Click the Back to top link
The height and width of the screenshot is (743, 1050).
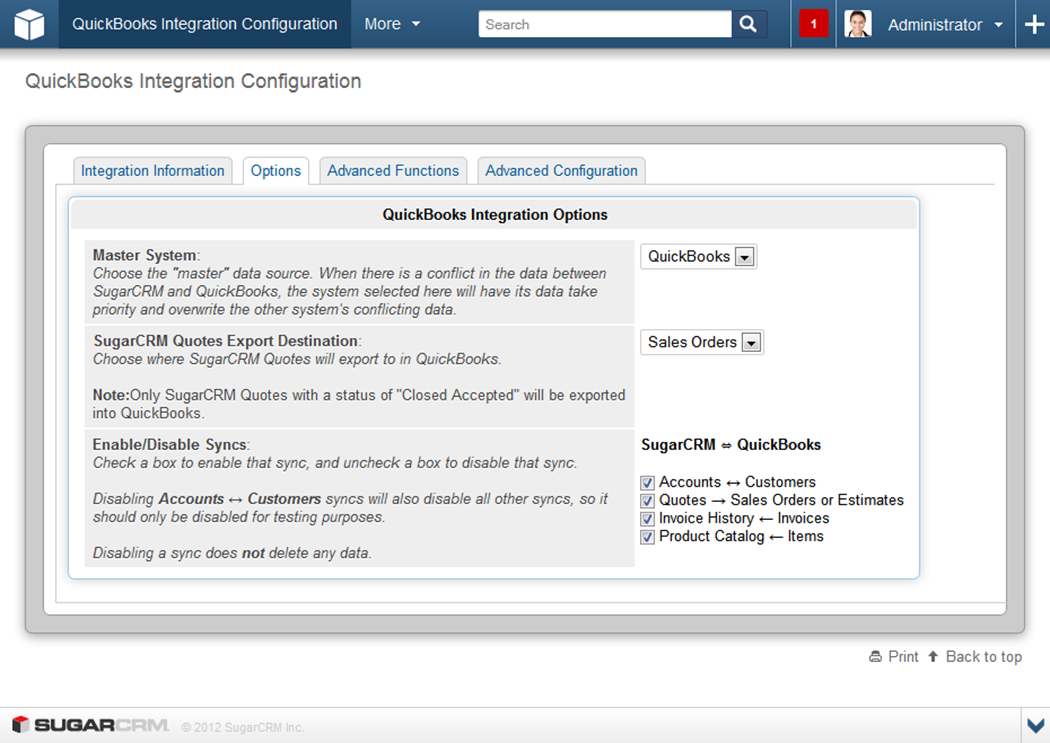(x=975, y=657)
